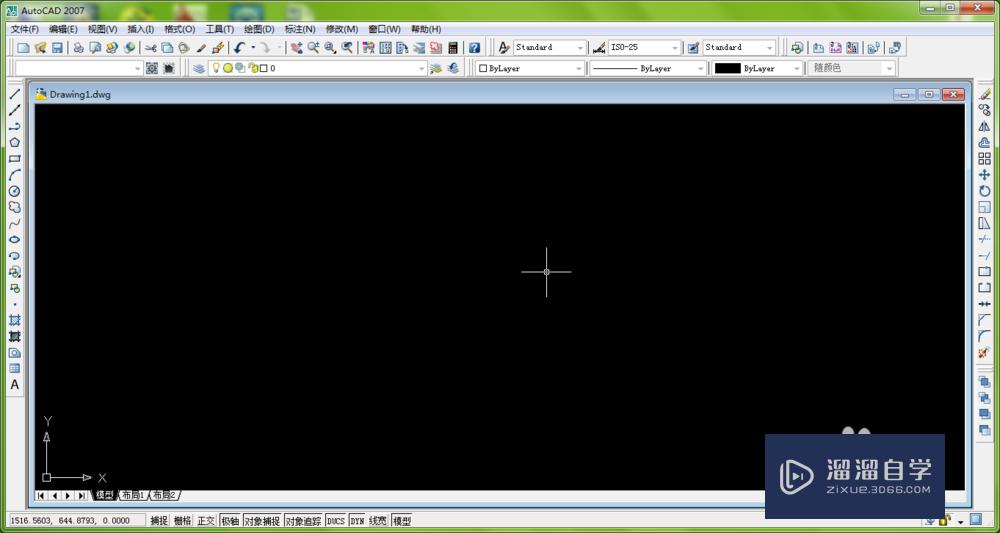
Task: Select the Array tool
Action: coord(985,159)
